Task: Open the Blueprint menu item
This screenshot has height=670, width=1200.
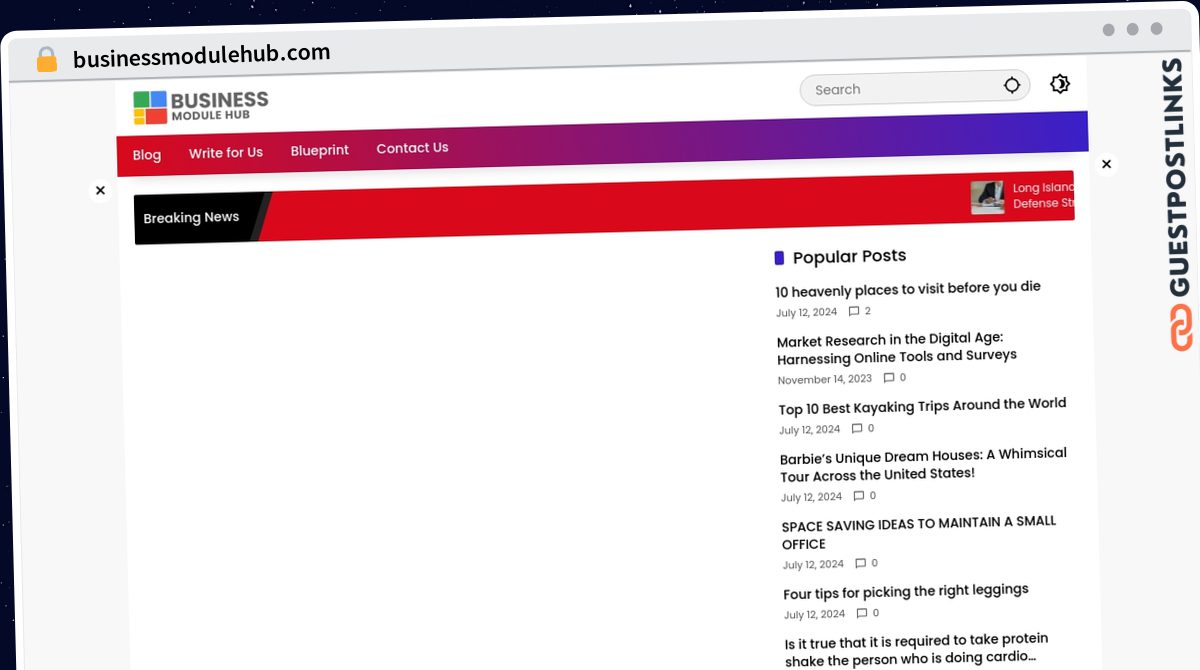Action: click(320, 150)
